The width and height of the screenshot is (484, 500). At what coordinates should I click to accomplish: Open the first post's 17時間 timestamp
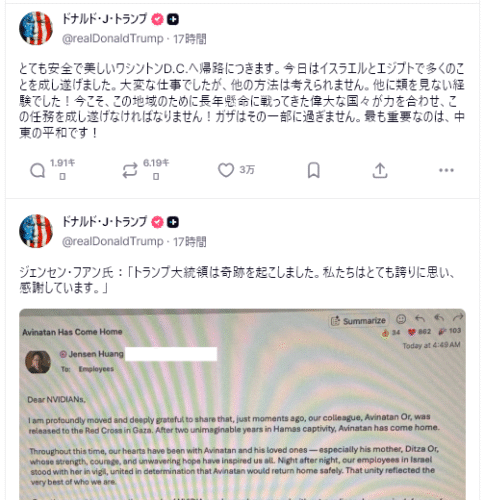point(190,39)
